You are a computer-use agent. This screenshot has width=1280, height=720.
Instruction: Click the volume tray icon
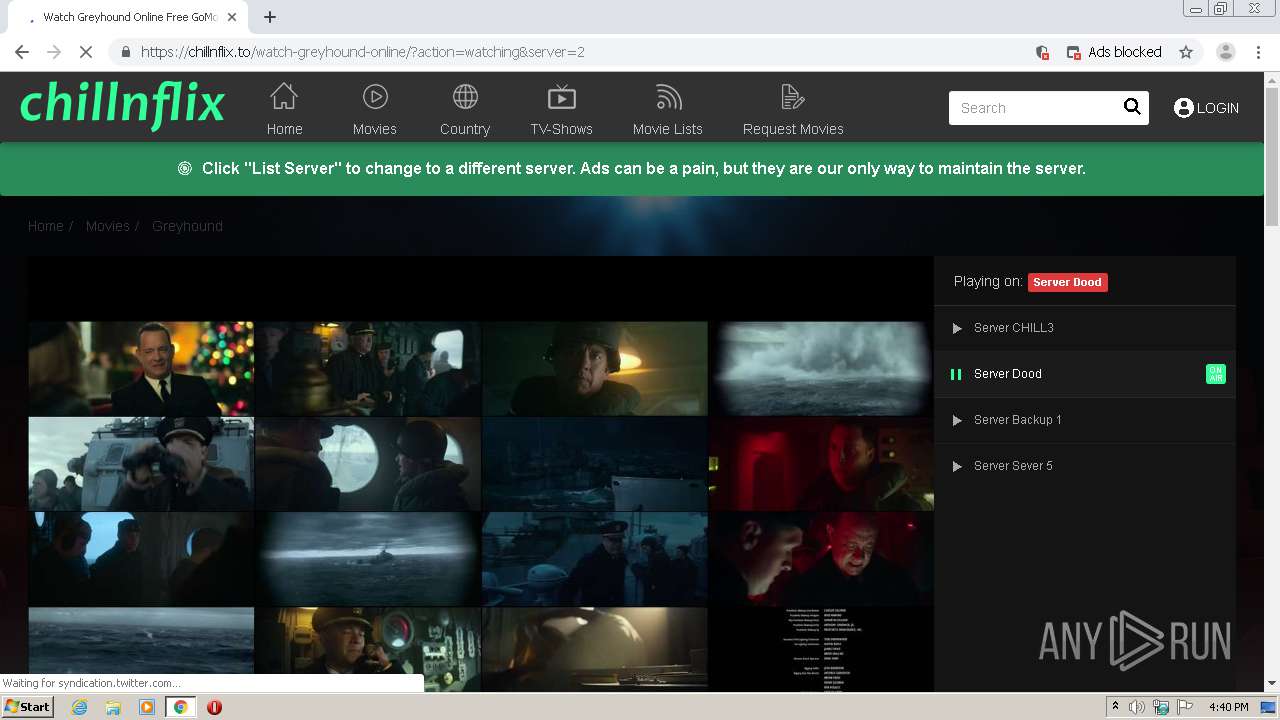(1137, 707)
